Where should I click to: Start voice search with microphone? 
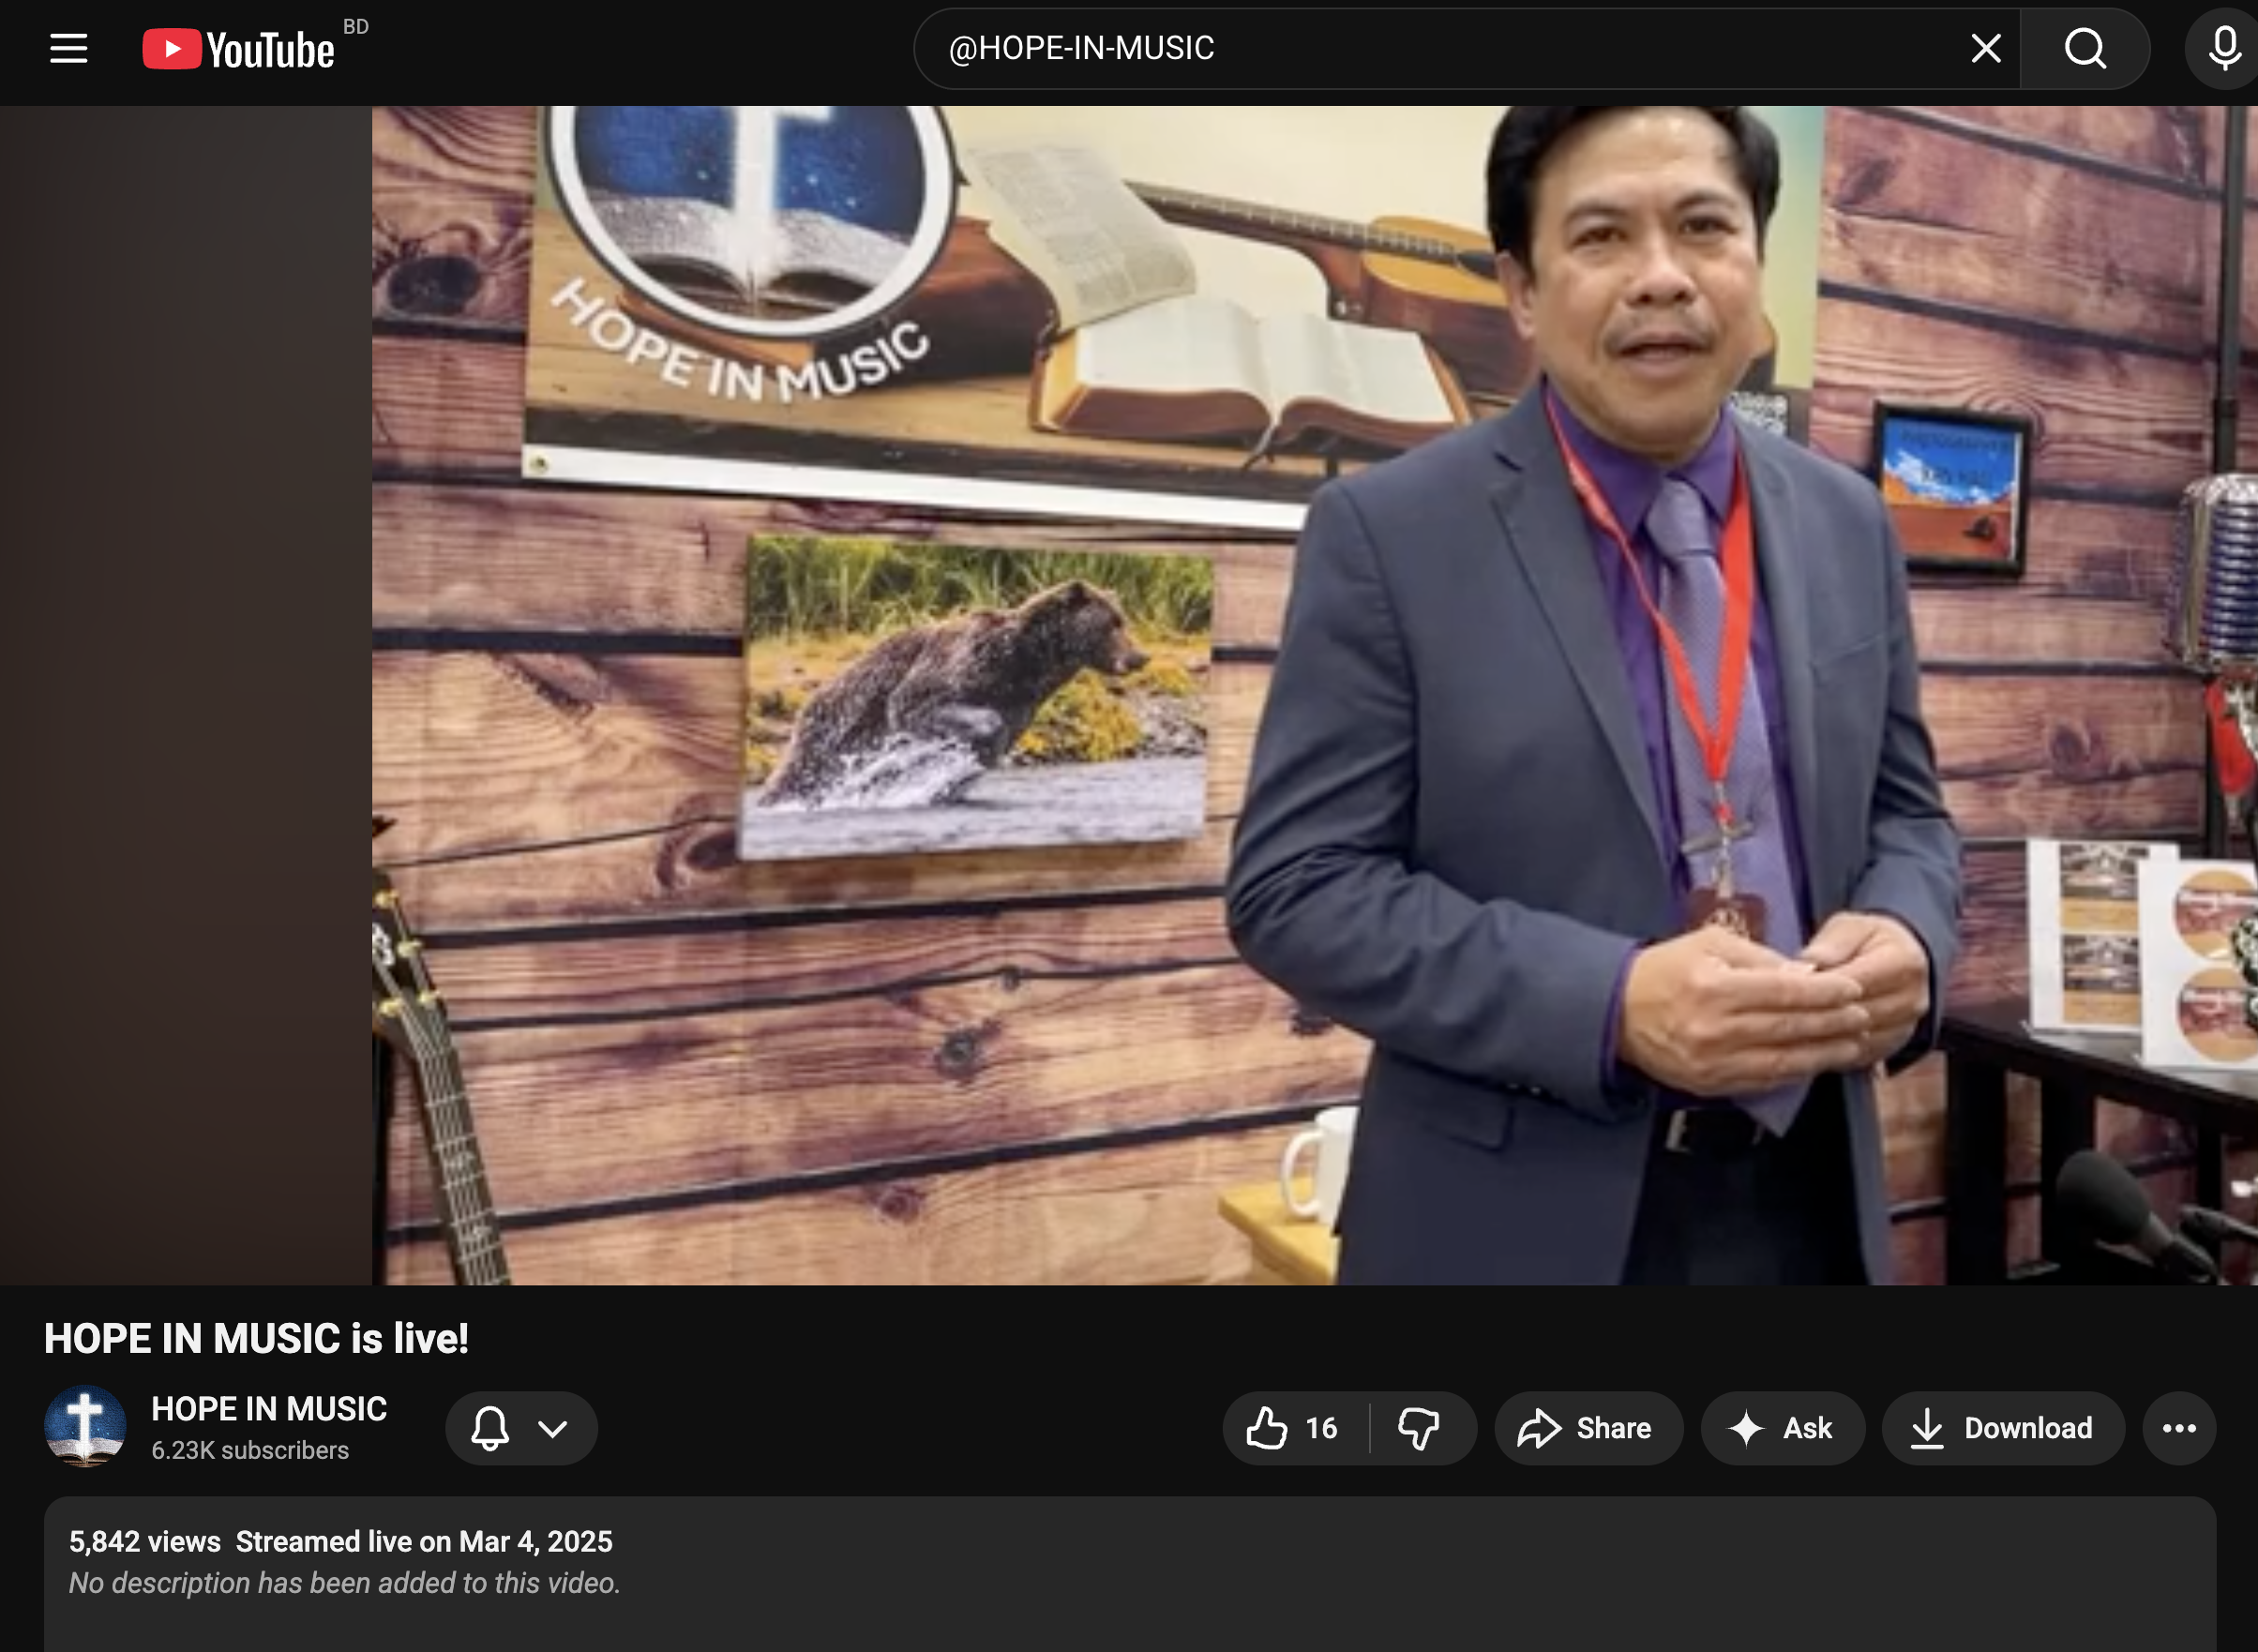tap(2224, 48)
